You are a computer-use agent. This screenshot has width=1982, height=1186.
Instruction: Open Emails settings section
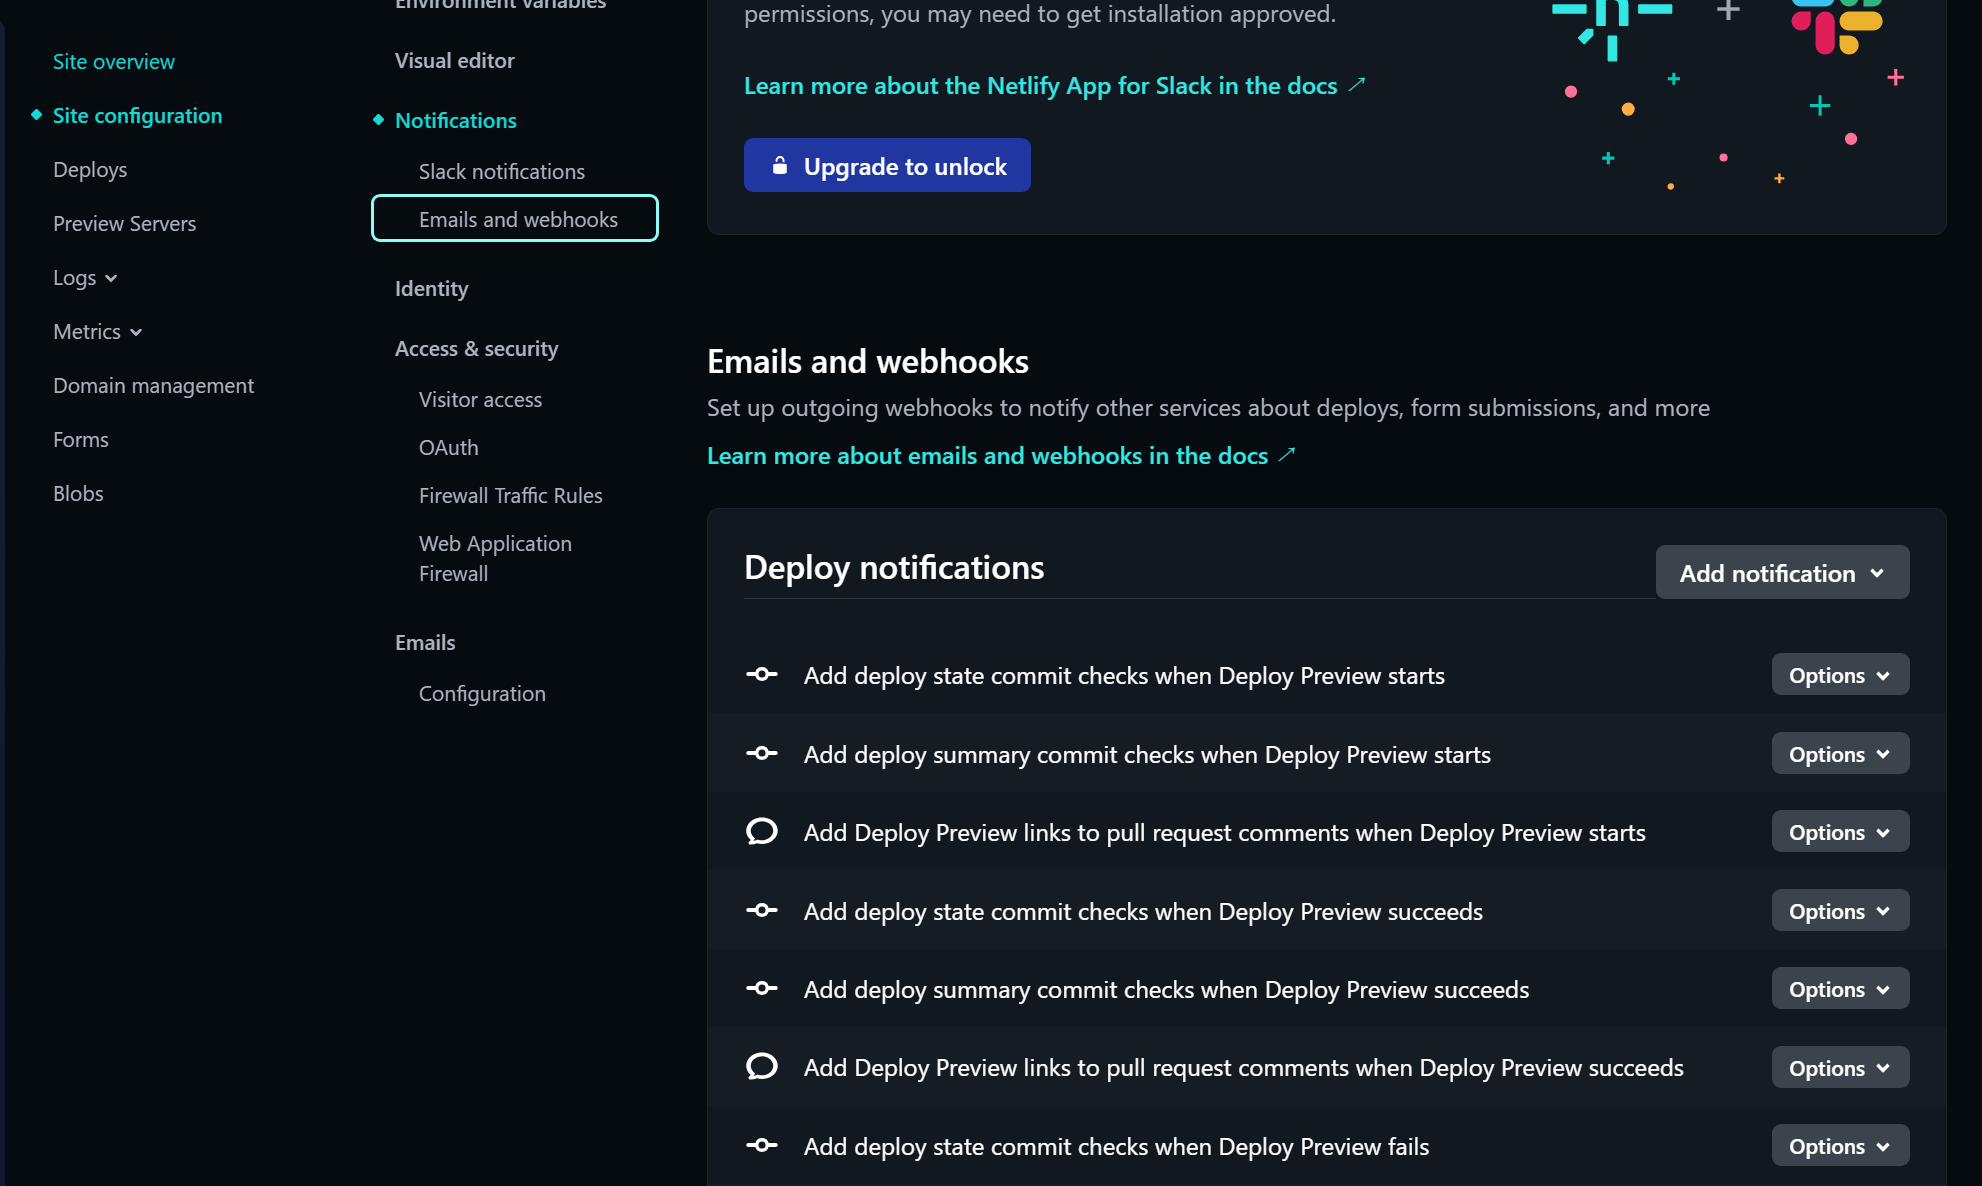(x=425, y=643)
